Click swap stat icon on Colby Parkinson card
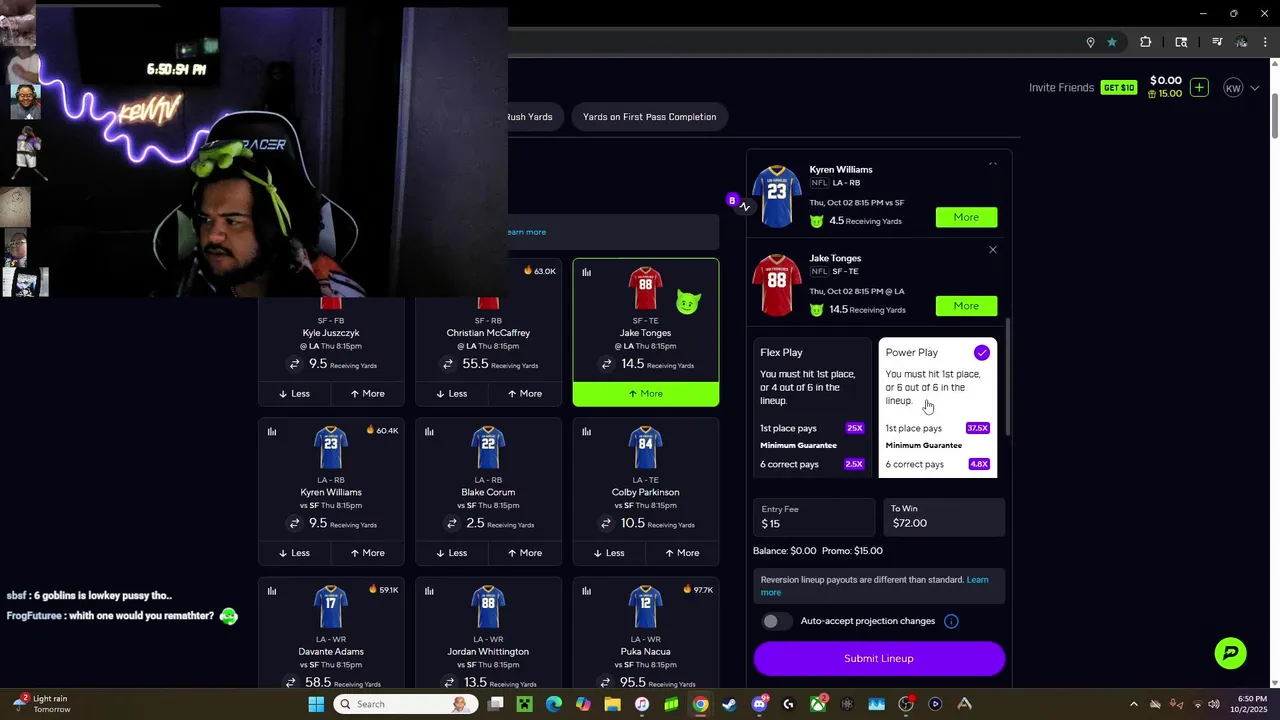Image resolution: width=1280 pixels, height=720 pixels. point(605,523)
